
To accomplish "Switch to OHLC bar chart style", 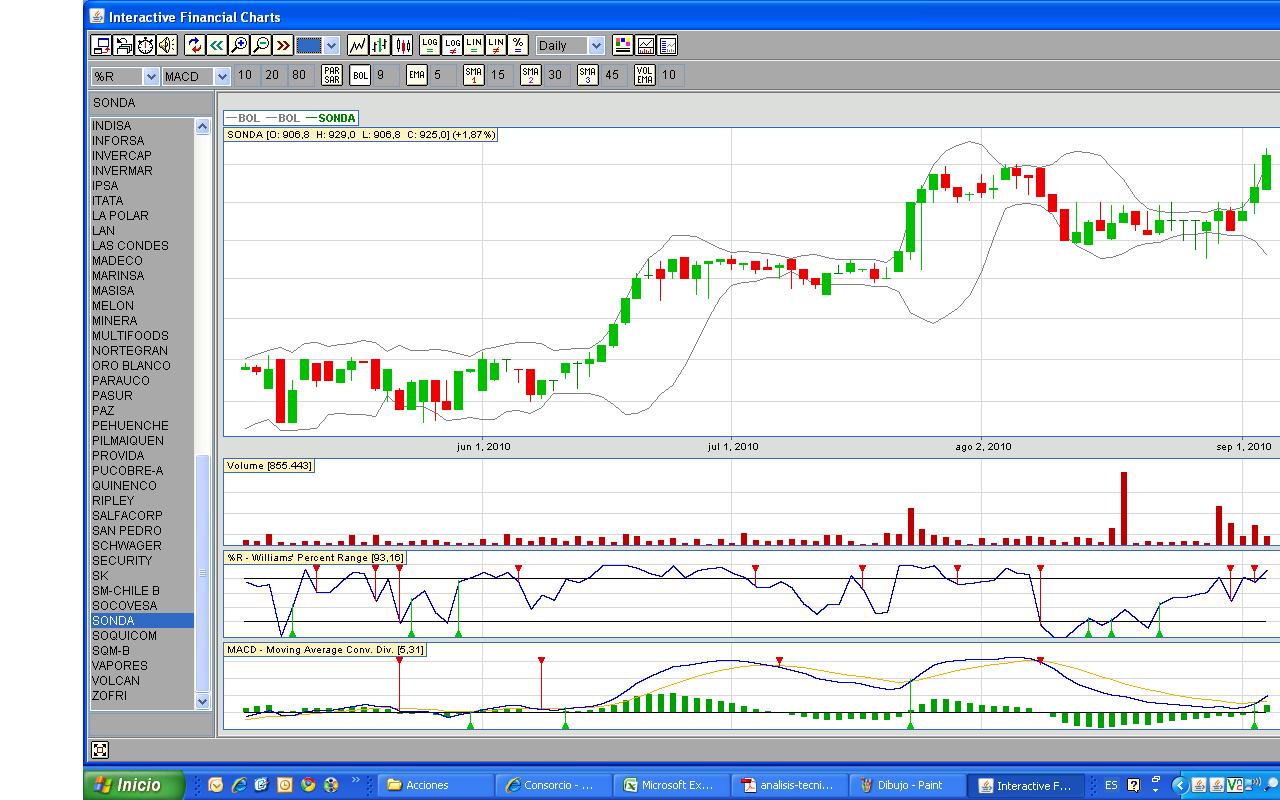I will (380, 45).
